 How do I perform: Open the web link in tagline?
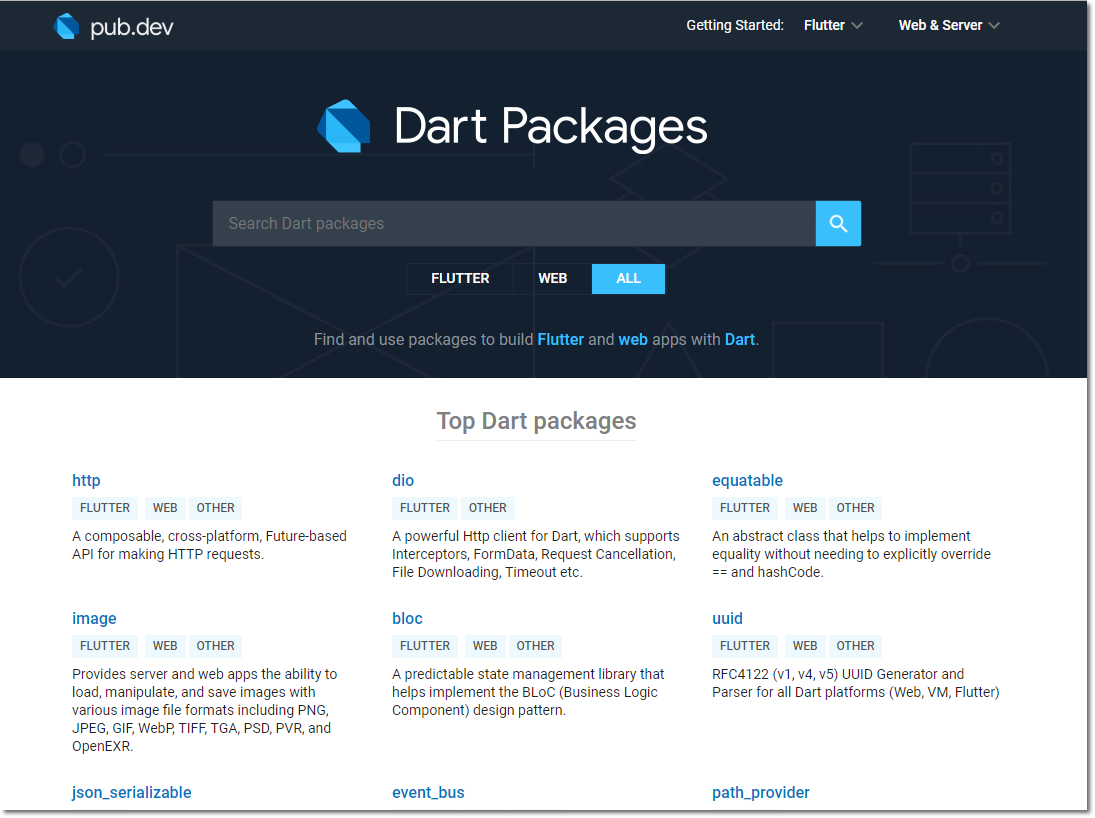coord(633,339)
